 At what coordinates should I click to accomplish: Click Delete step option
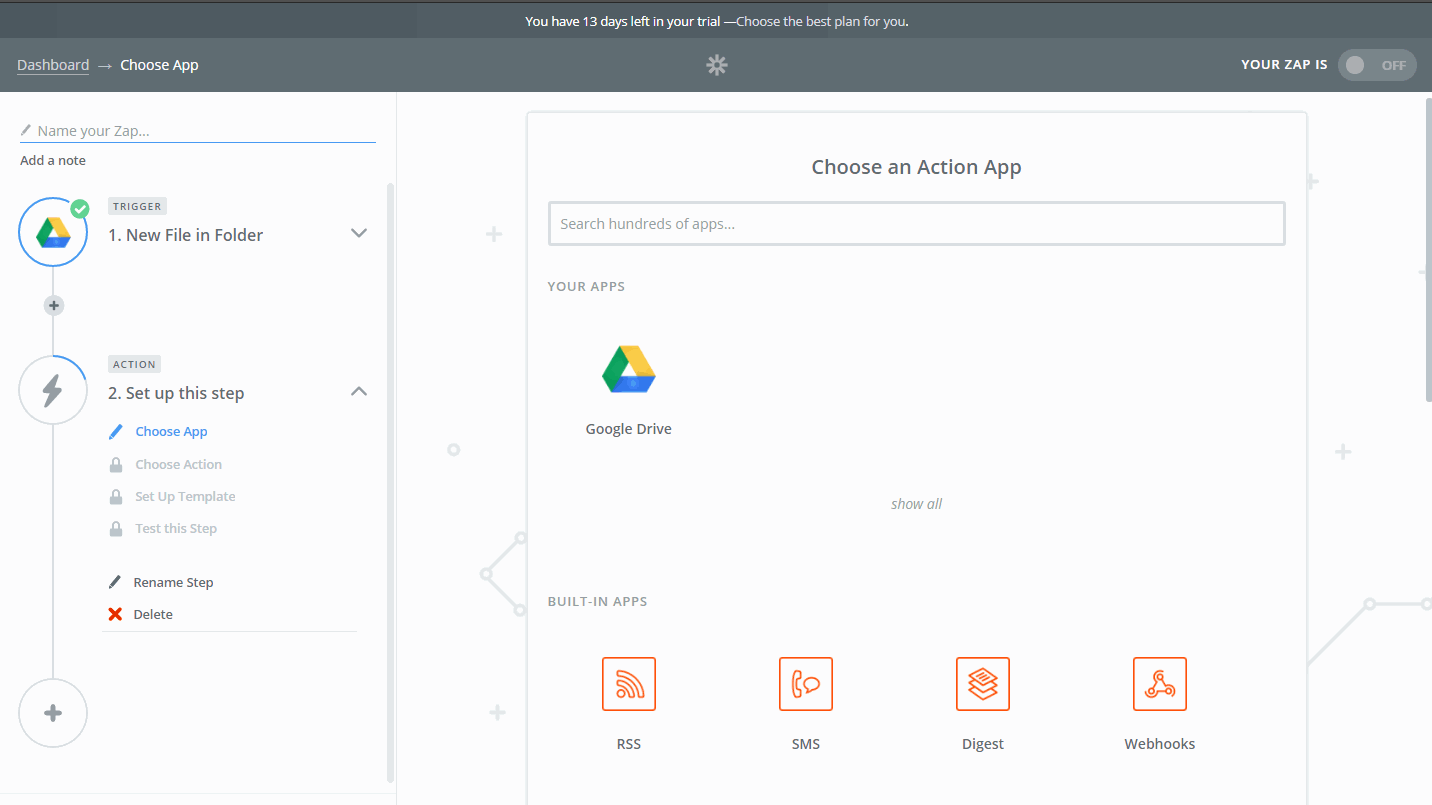tap(153, 614)
